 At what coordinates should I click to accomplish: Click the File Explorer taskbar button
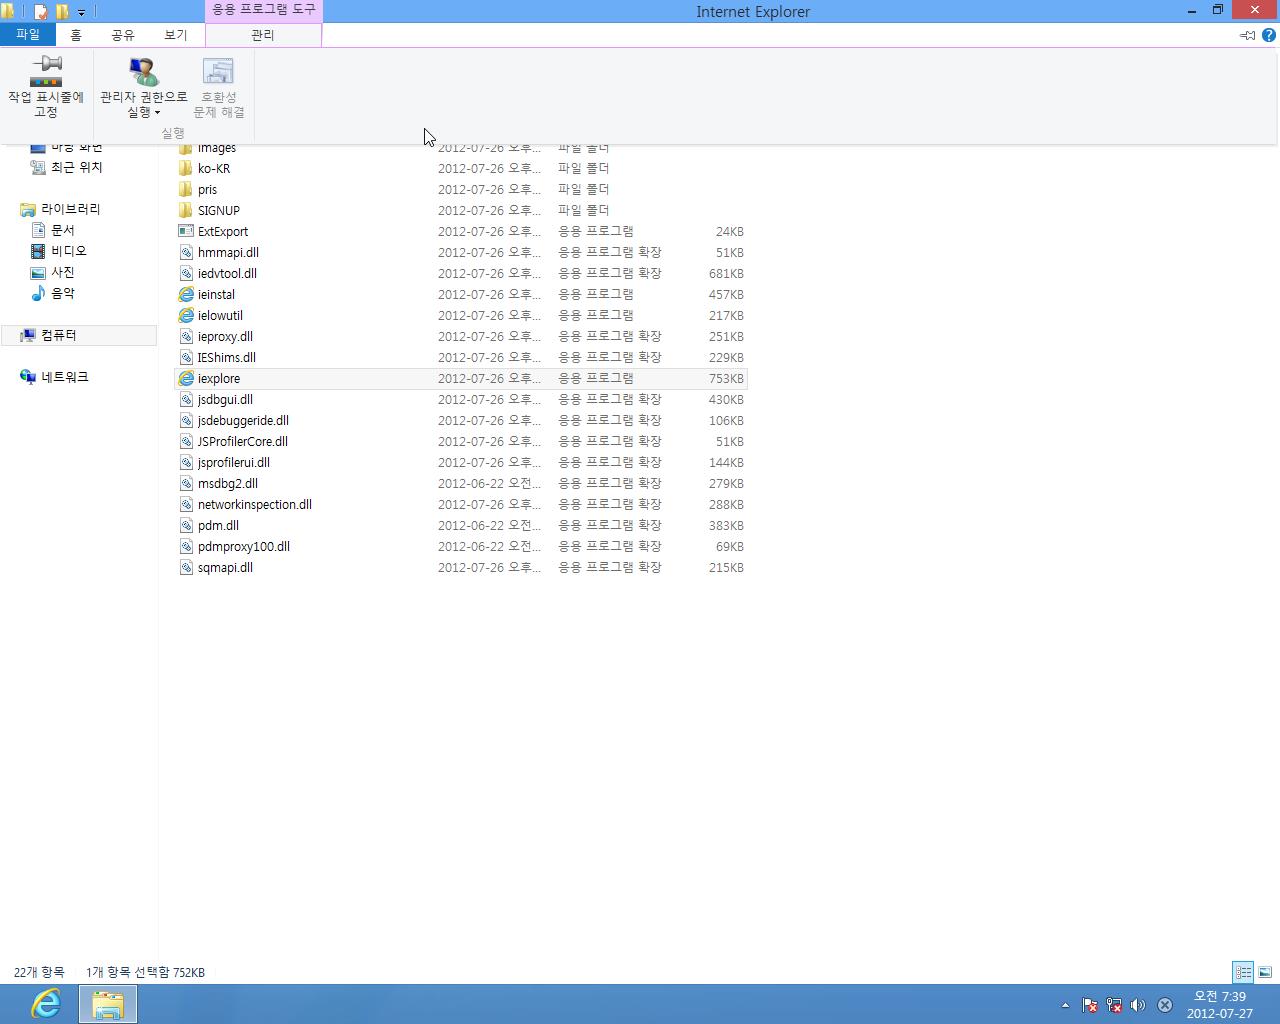(108, 1004)
